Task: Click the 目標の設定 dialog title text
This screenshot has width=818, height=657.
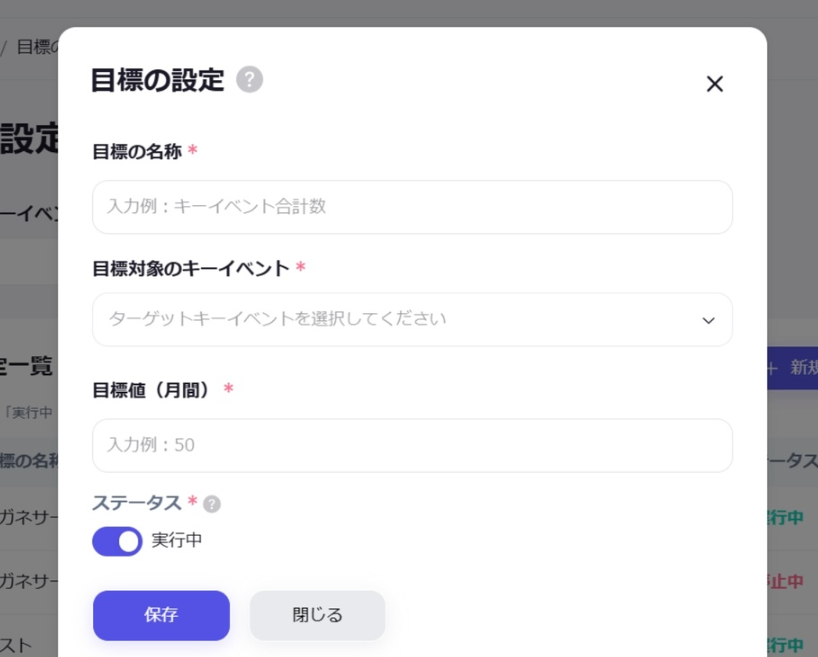Action: (157, 80)
